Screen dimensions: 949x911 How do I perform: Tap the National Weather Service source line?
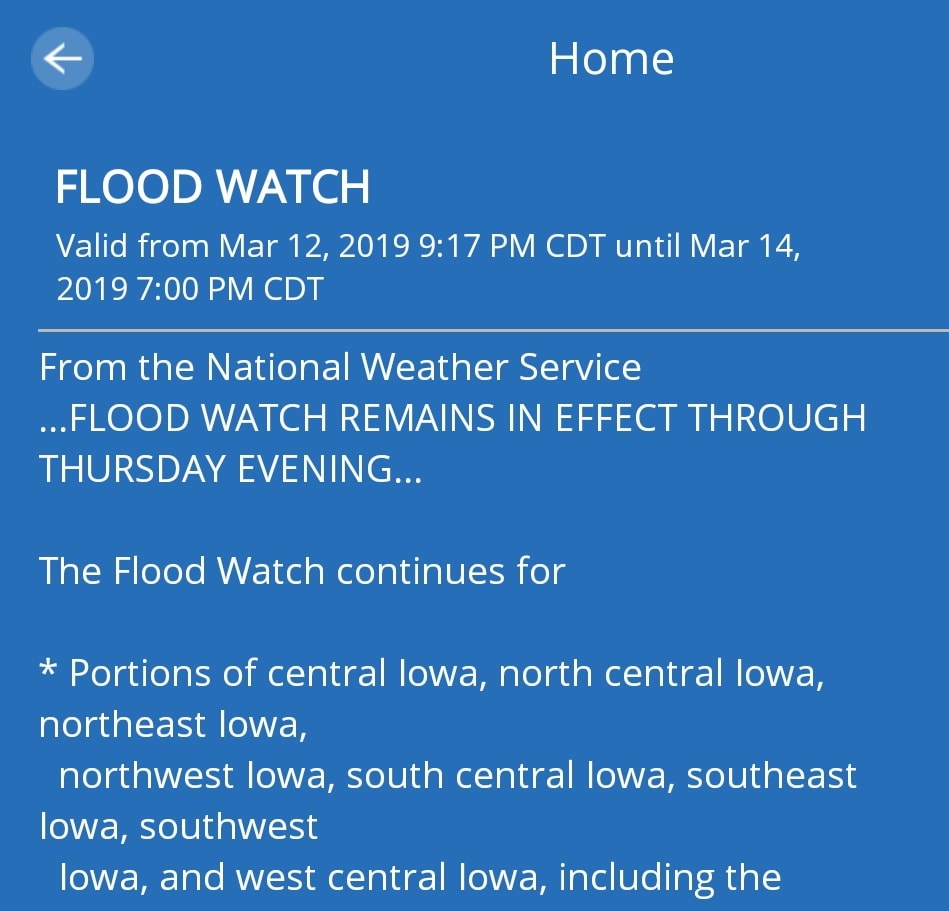(339, 366)
